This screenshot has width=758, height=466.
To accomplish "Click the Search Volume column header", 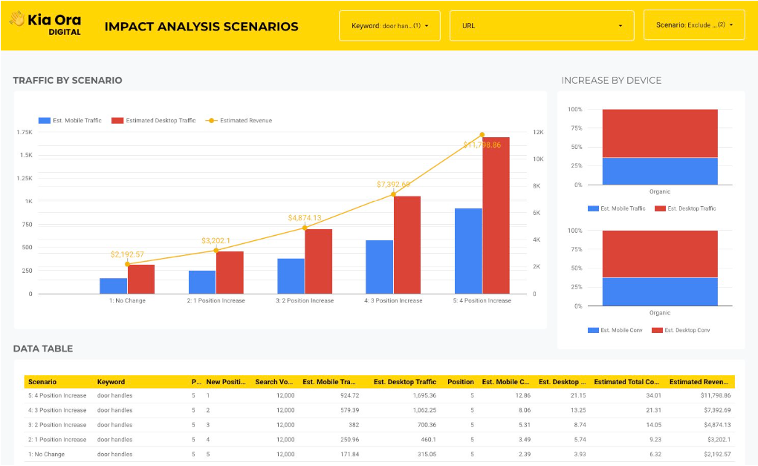I will coord(274,381).
